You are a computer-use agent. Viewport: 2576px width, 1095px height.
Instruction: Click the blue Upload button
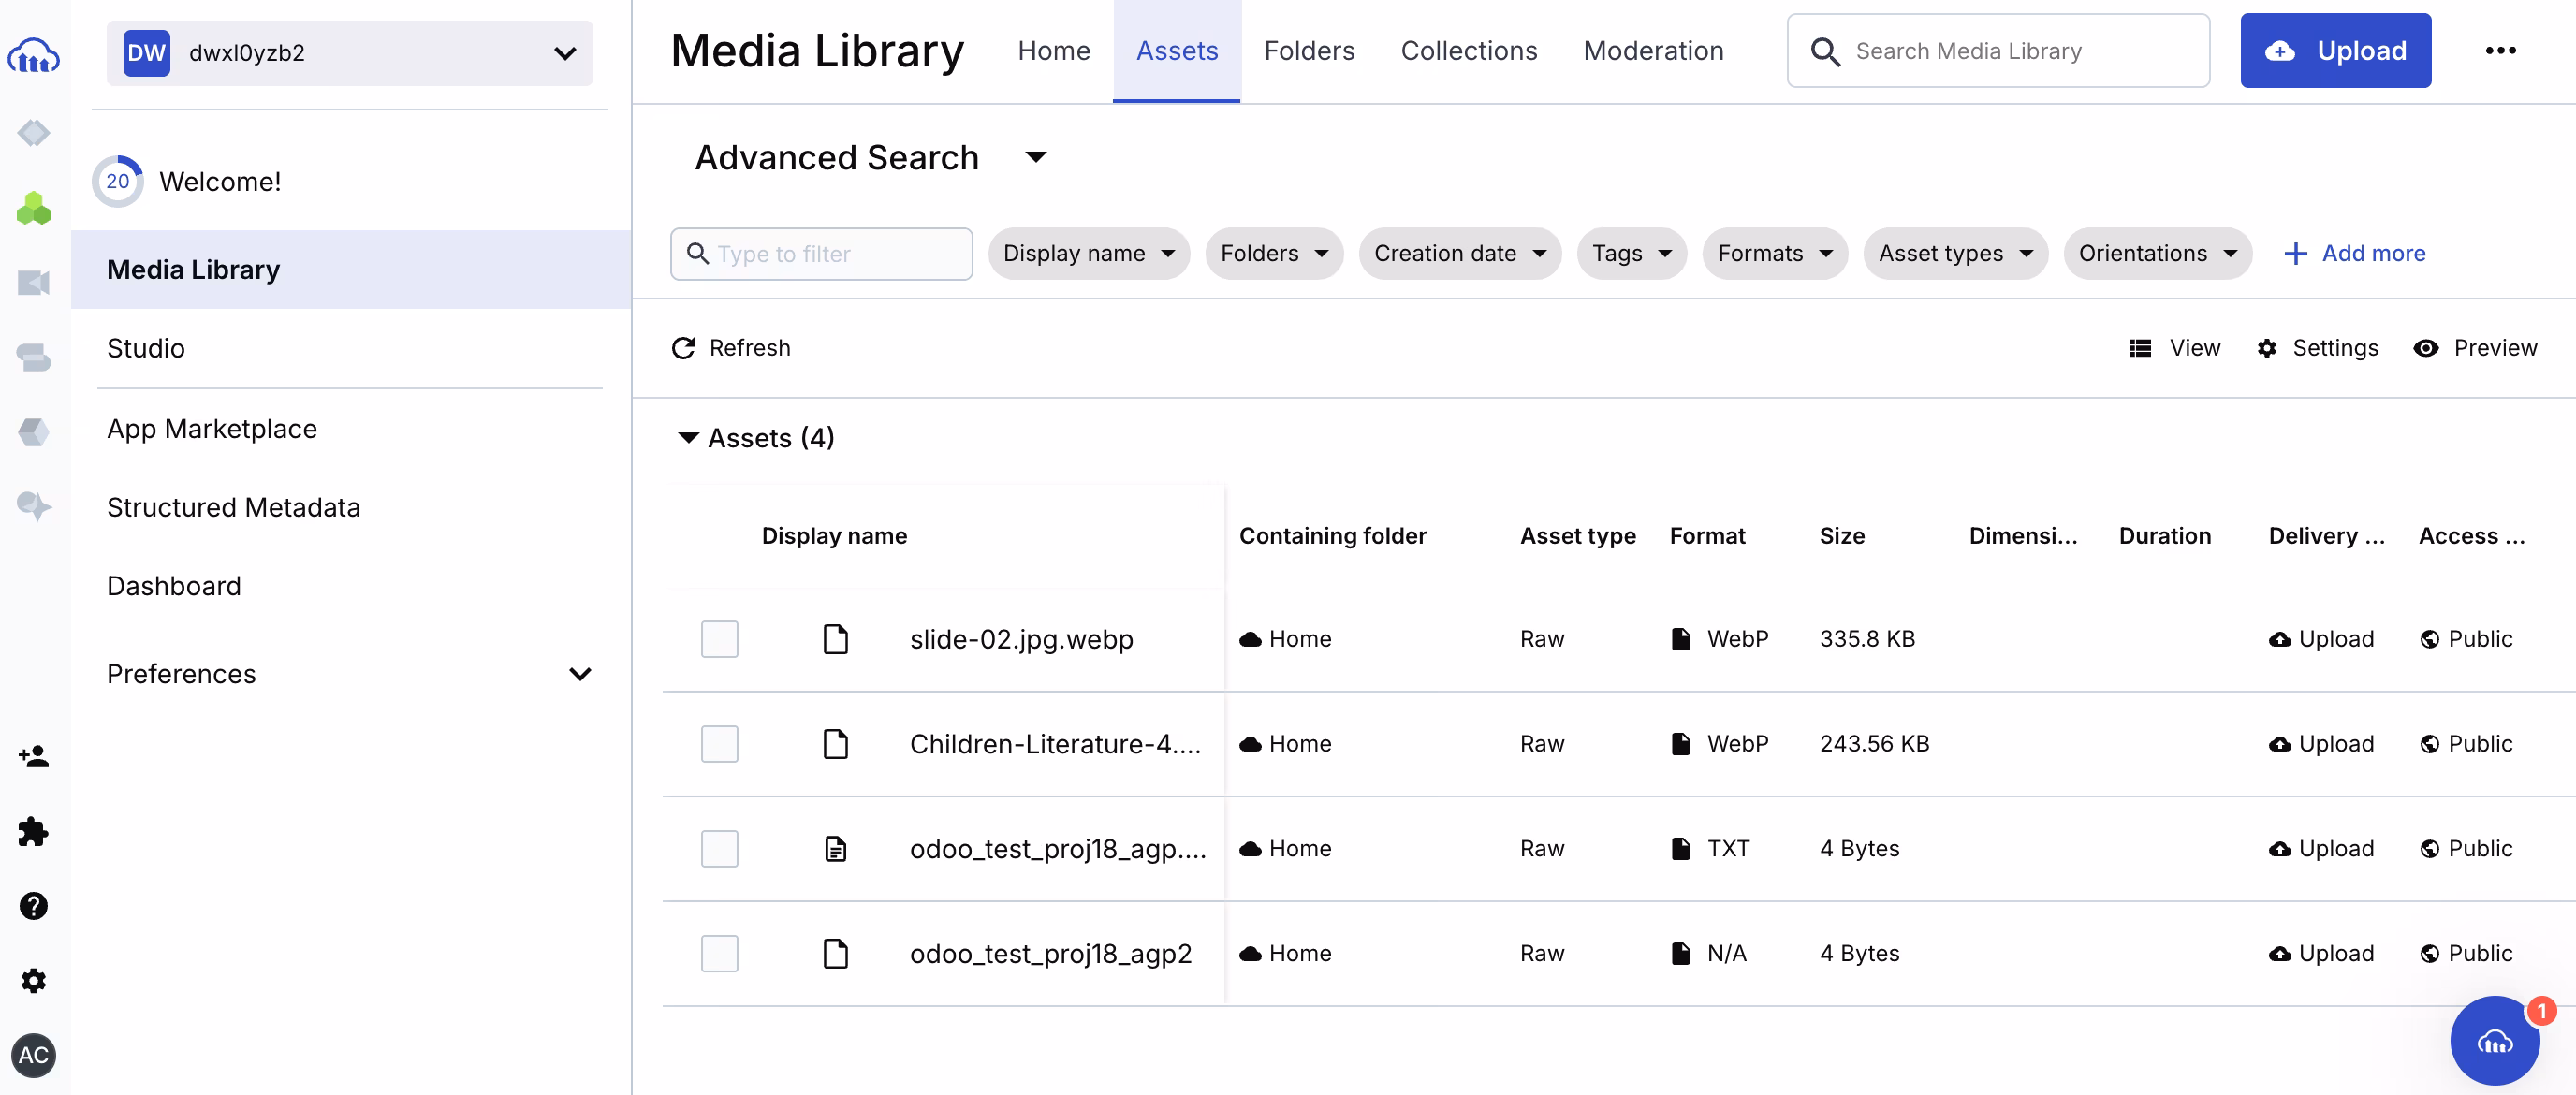click(2335, 51)
